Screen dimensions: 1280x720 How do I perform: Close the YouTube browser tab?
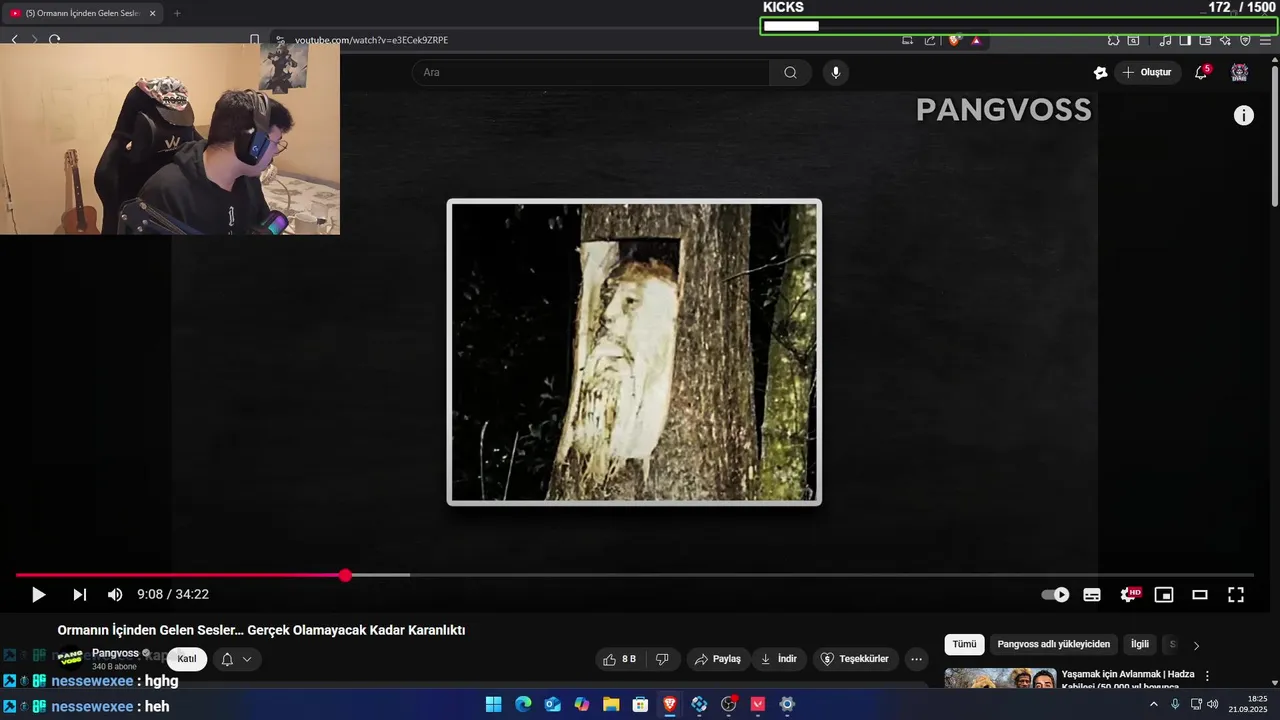[153, 13]
